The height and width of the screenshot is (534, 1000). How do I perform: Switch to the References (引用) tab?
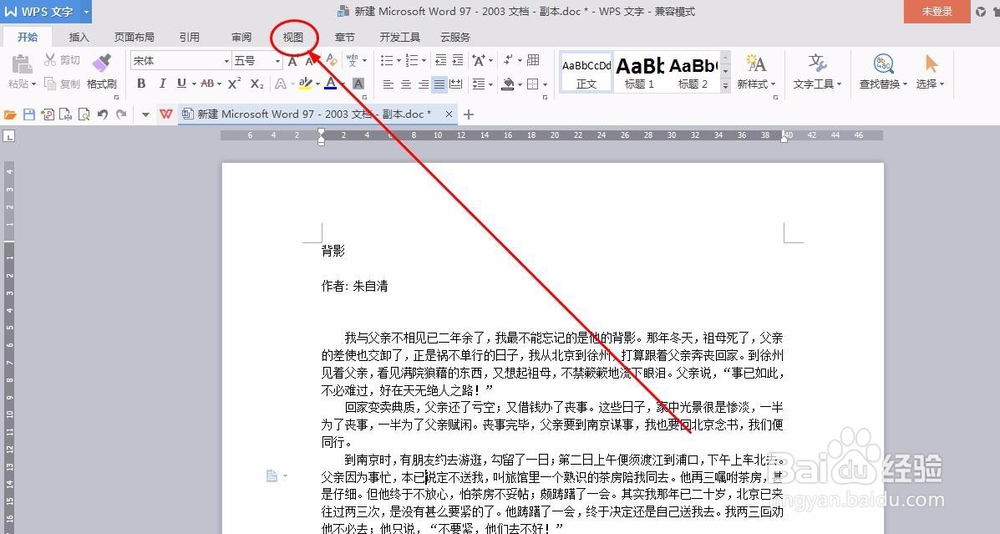click(x=189, y=37)
